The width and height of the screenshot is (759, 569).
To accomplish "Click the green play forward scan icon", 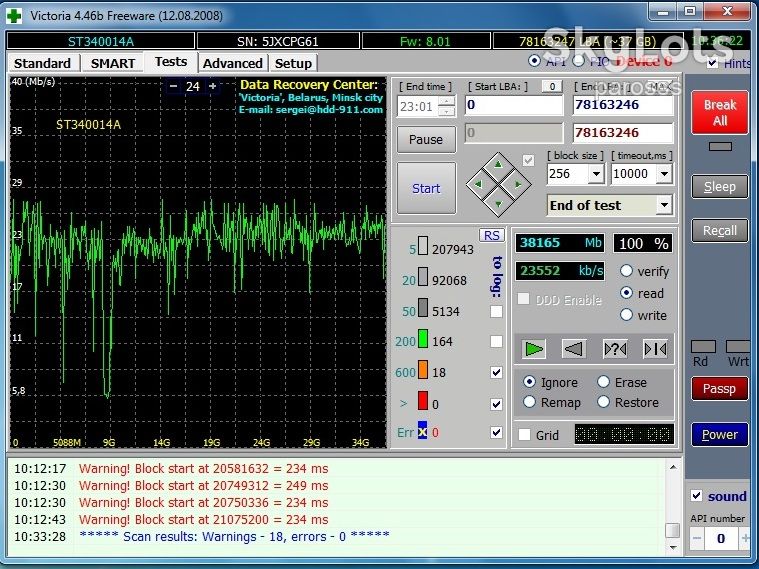I will (533, 349).
